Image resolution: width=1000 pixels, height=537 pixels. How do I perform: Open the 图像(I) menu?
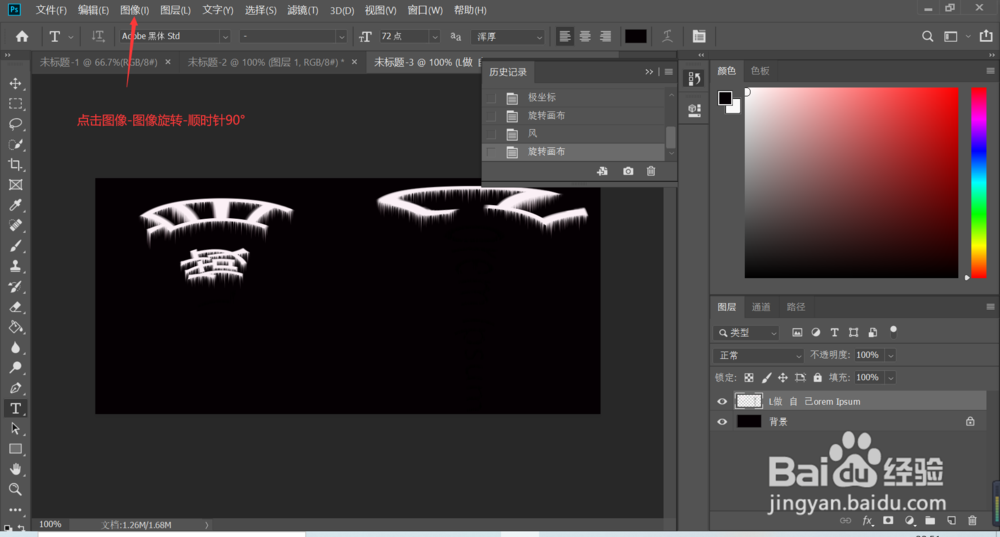[x=135, y=10]
